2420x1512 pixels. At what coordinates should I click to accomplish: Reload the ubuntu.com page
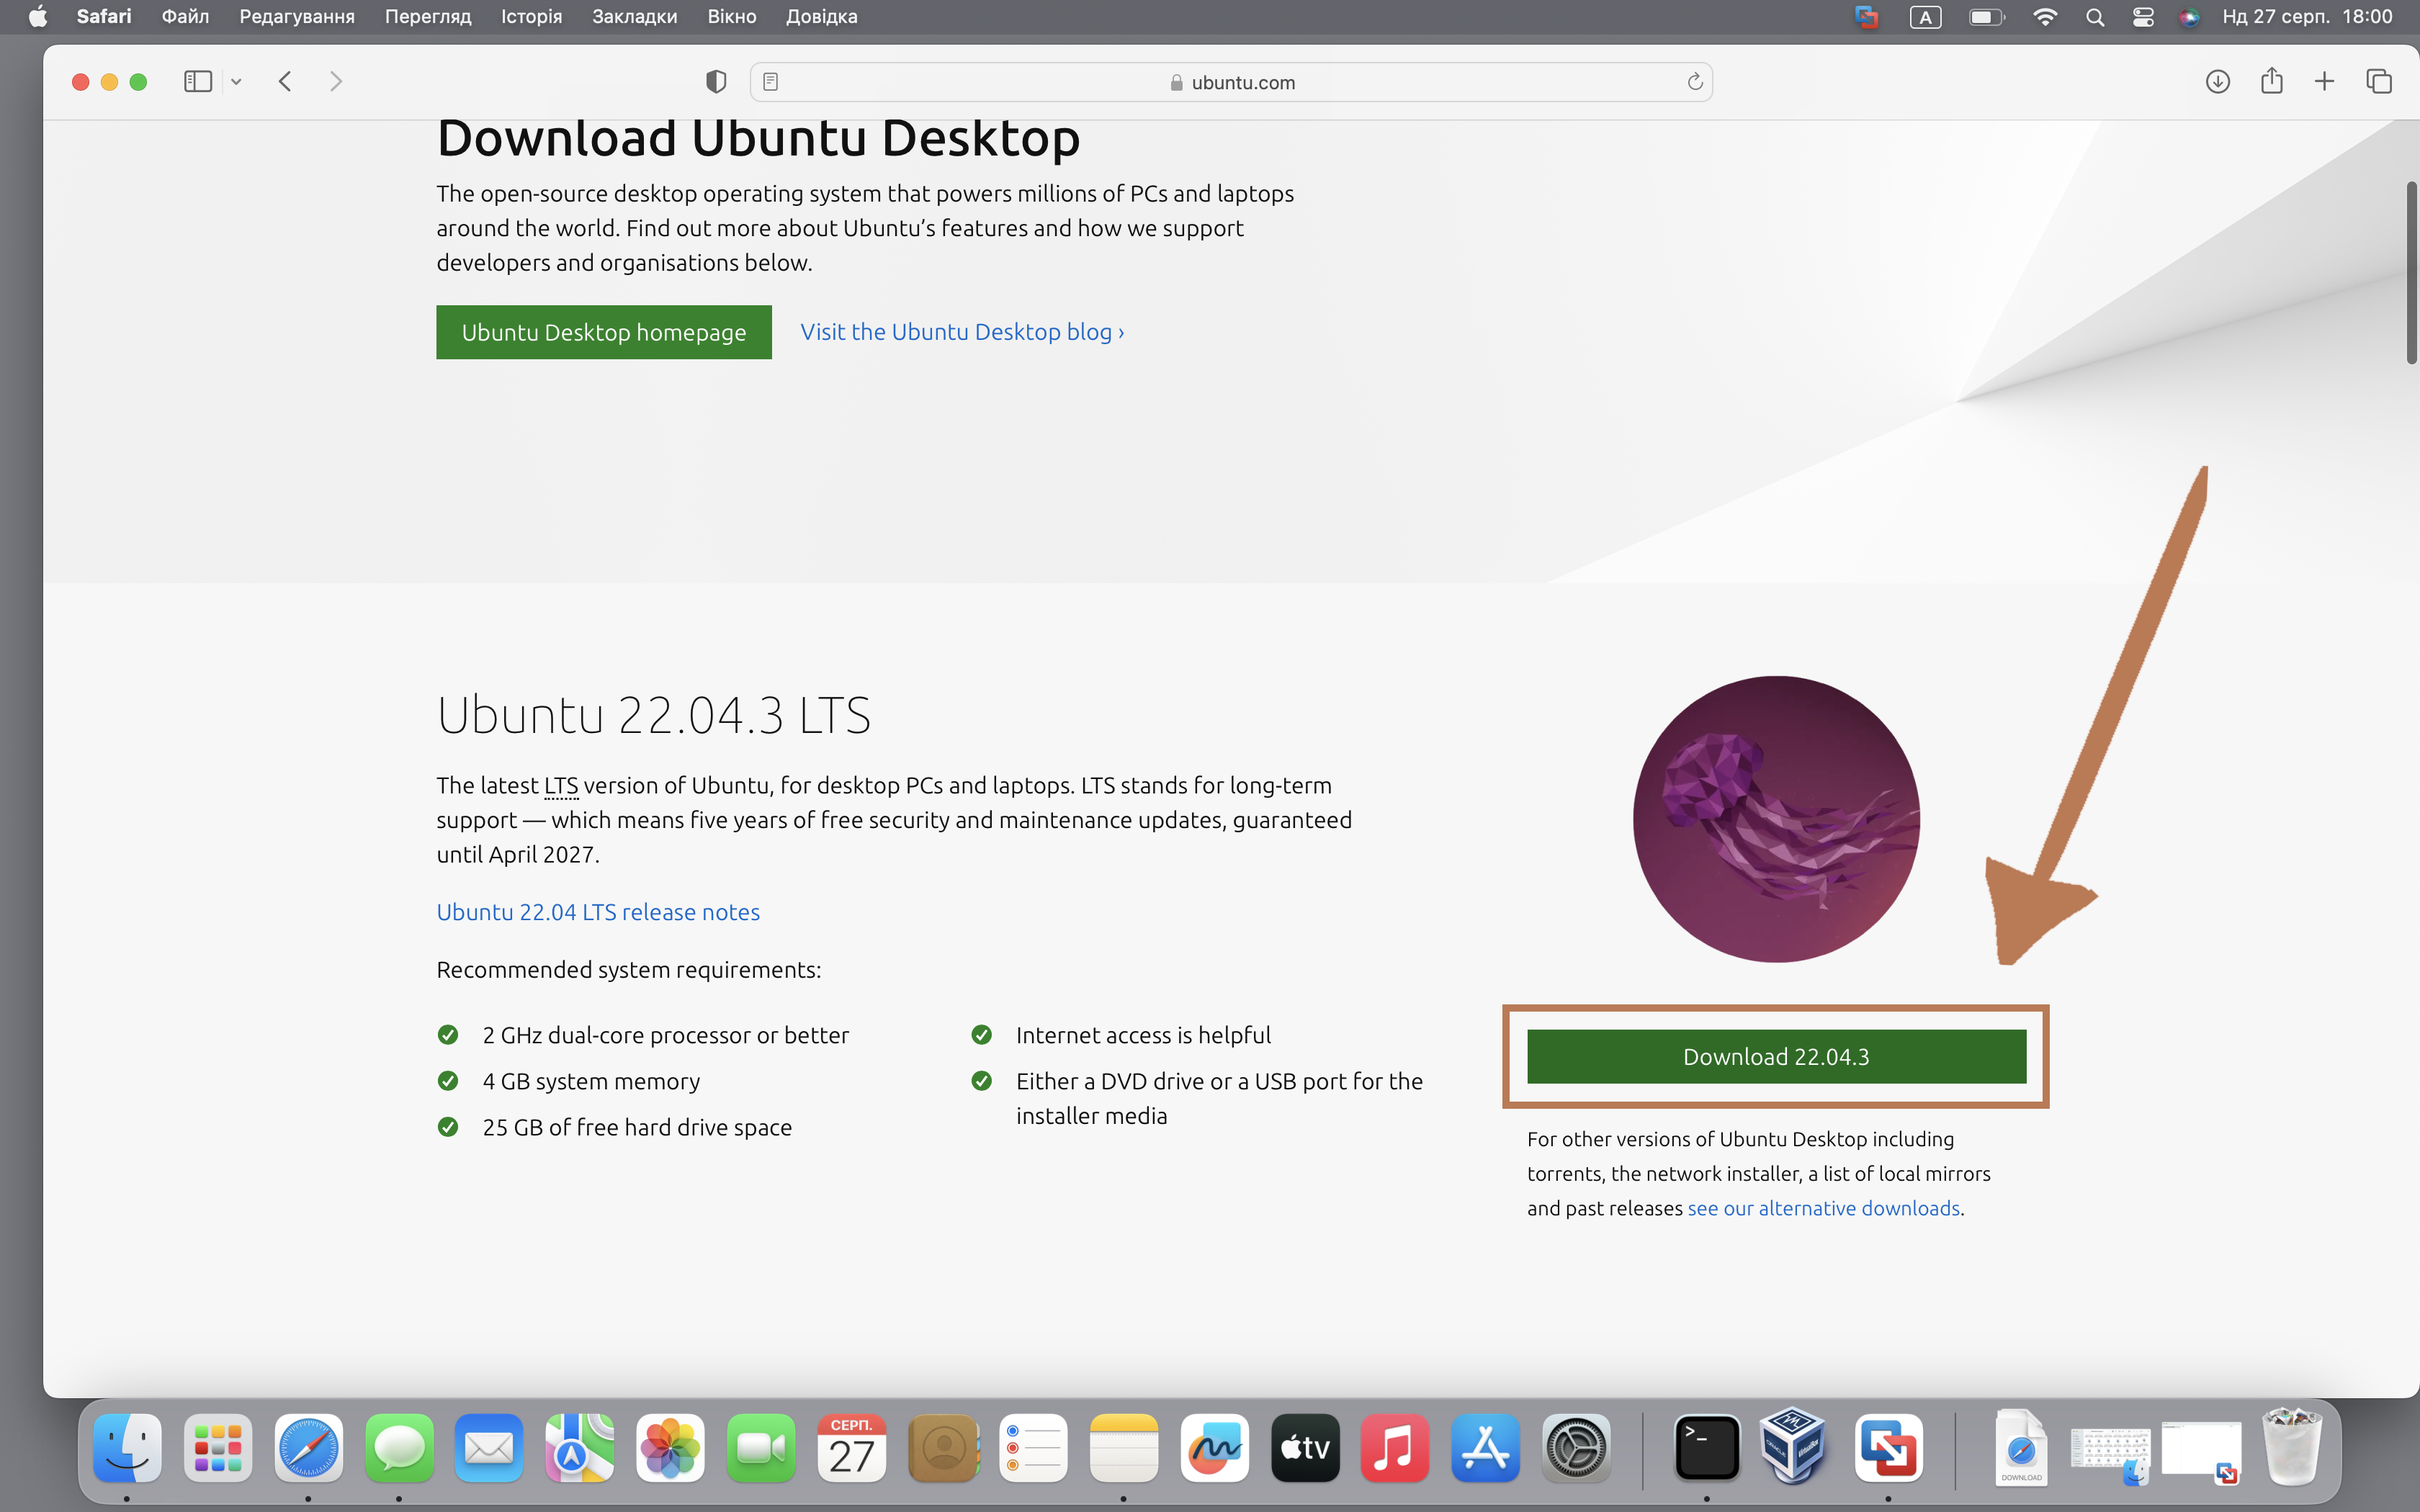click(1695, 82)
